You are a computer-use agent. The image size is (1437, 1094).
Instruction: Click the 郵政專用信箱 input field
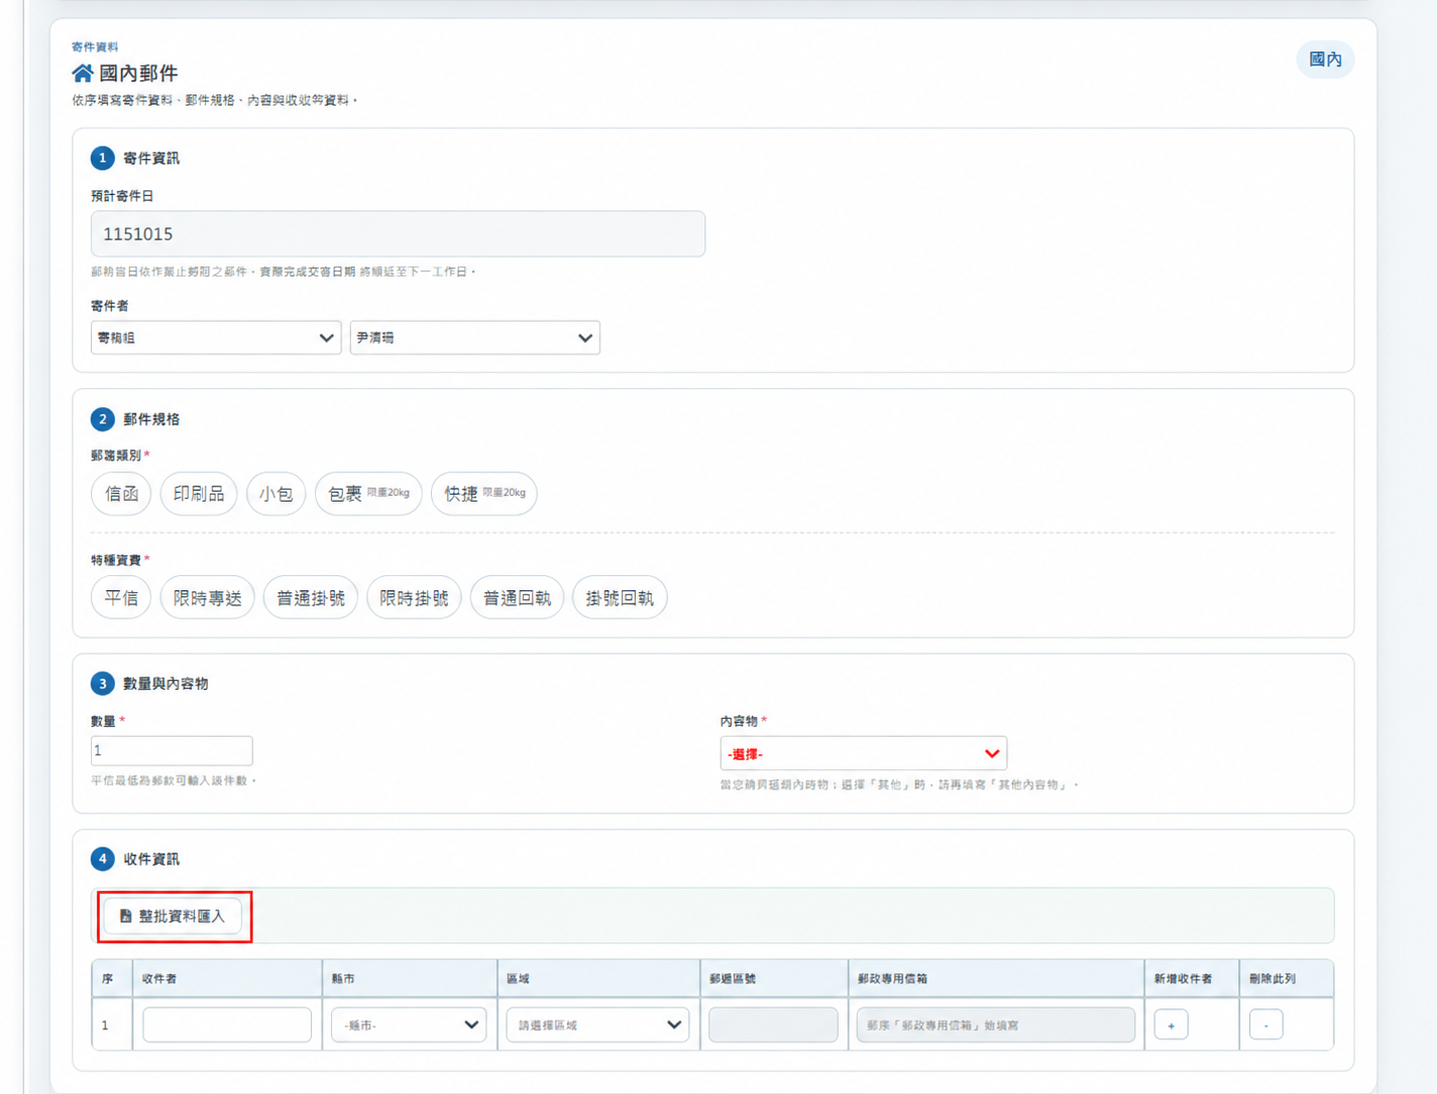996,1025
